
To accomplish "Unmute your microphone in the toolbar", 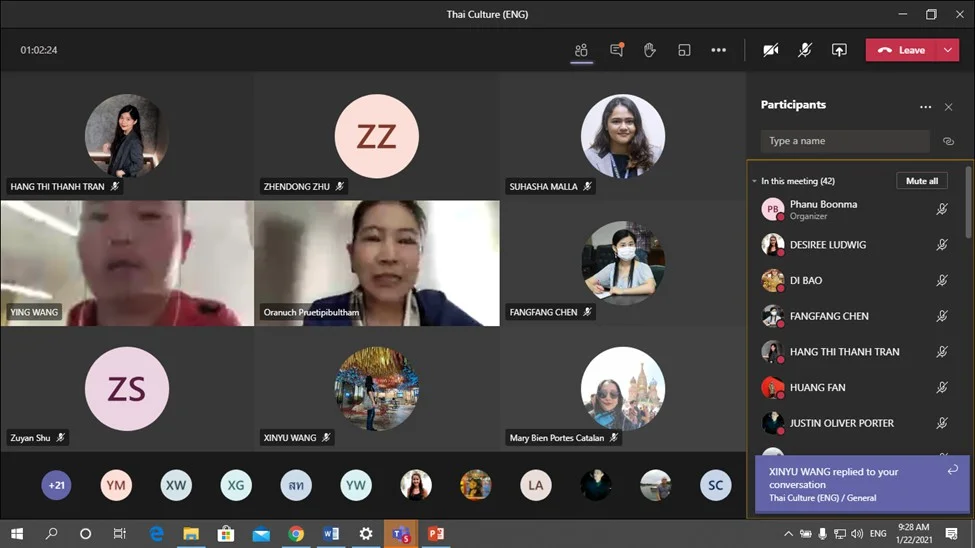I will pyautogui.click(x=805, y=50).
